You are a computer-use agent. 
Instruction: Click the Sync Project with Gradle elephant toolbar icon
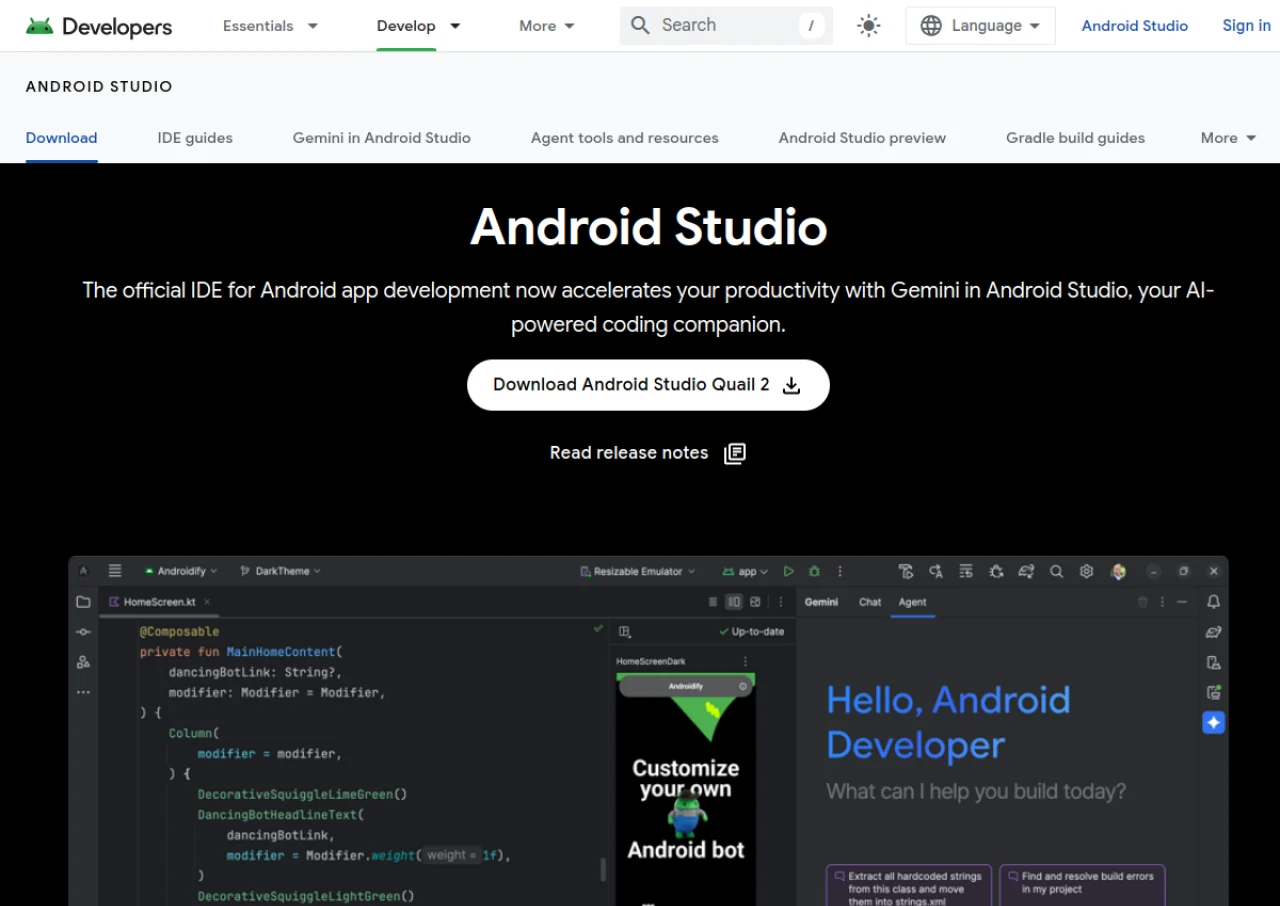click(x=1026, y=571)
